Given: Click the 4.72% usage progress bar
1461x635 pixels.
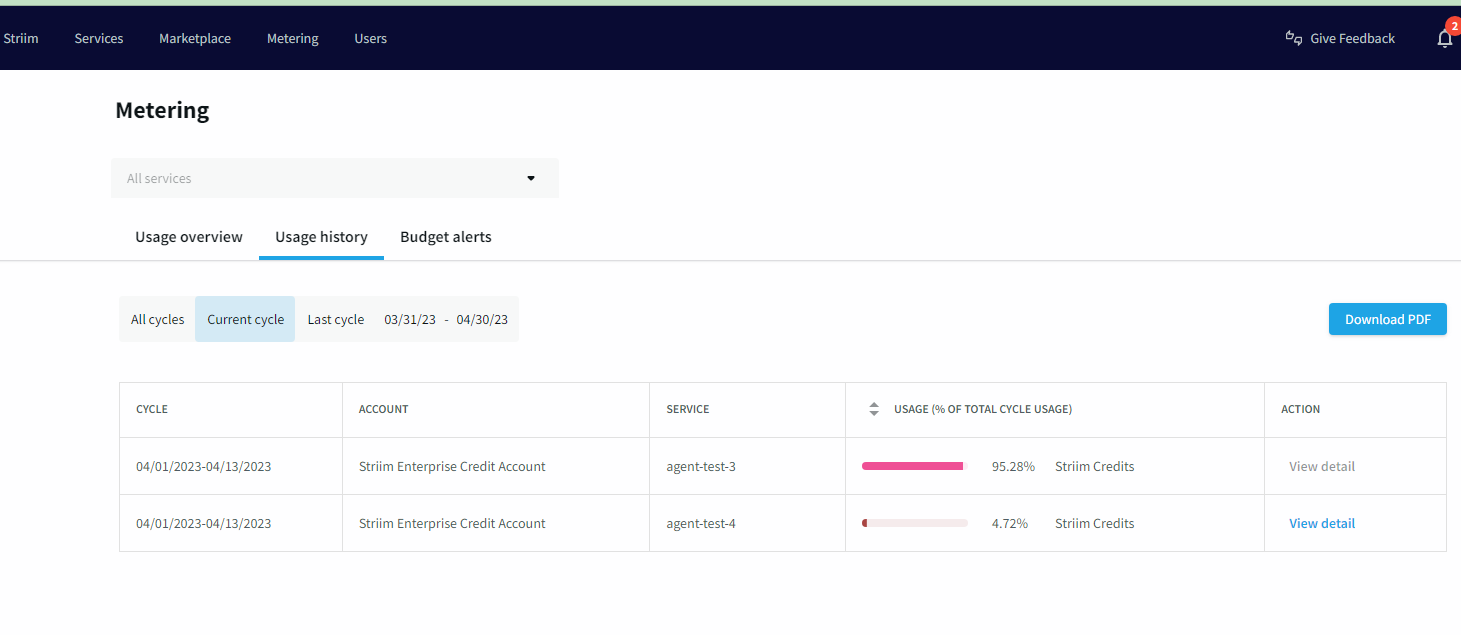Looking at the screenshot, I should [x=914, y=523].
